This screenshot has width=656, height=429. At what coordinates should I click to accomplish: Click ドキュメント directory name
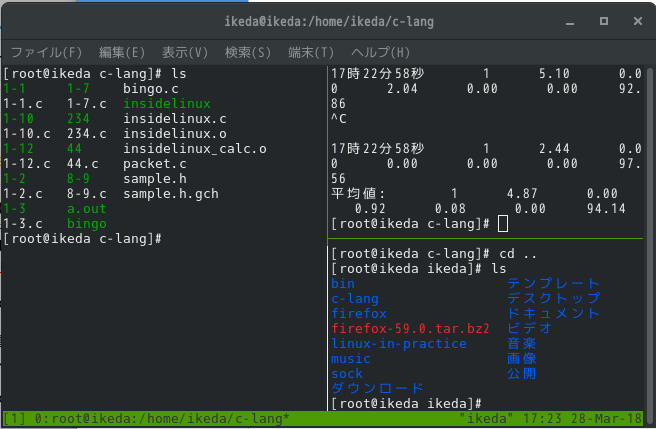[x=554, y=313]
